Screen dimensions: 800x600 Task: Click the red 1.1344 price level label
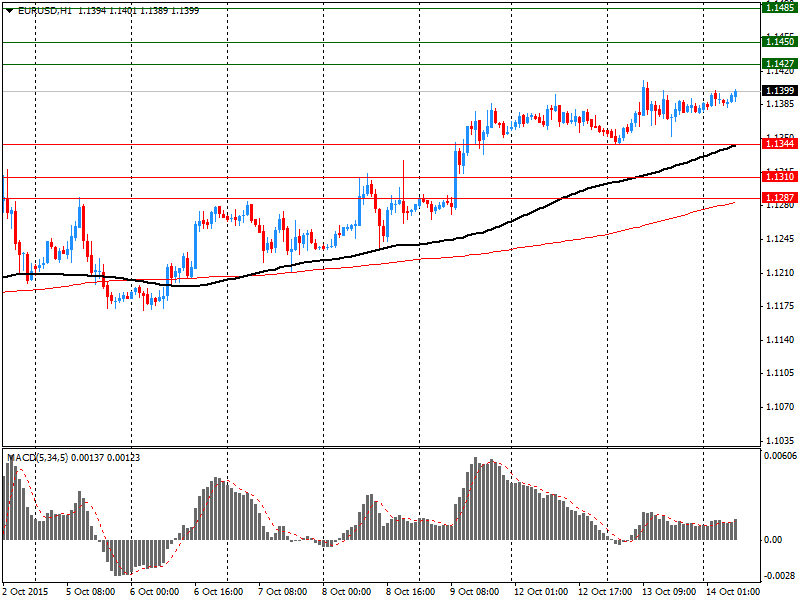point(780,144)
